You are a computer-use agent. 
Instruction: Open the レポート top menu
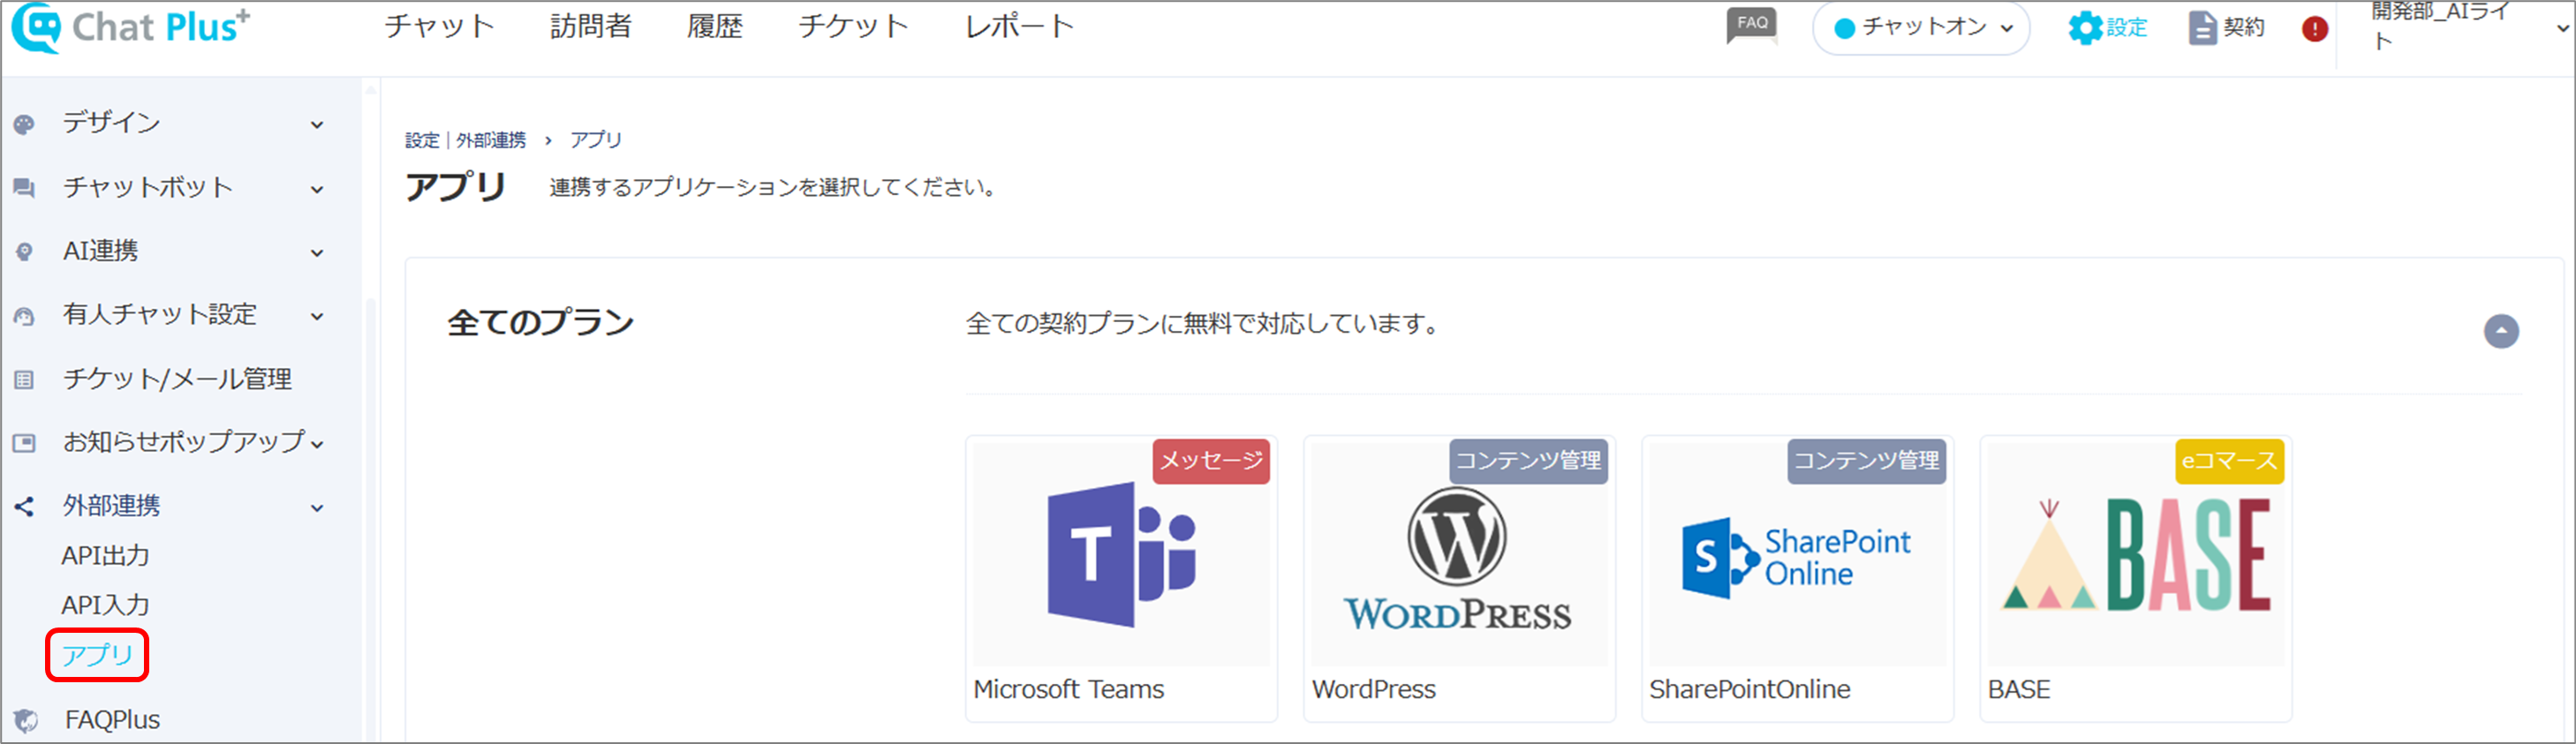[1019, 26]
